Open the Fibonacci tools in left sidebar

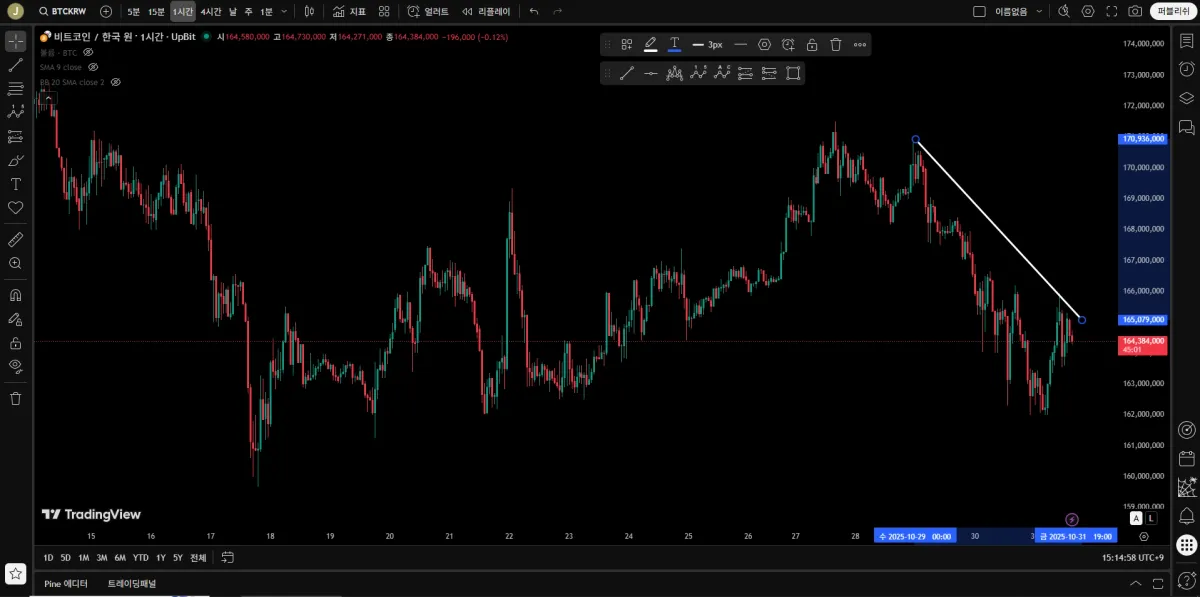tap(15, 89)
